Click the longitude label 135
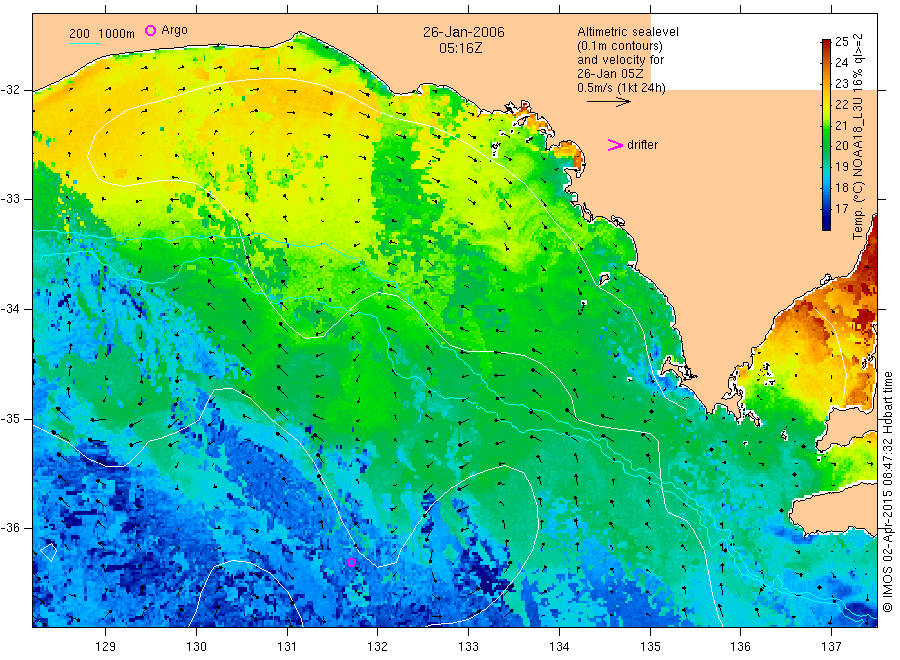 (650, 647)
